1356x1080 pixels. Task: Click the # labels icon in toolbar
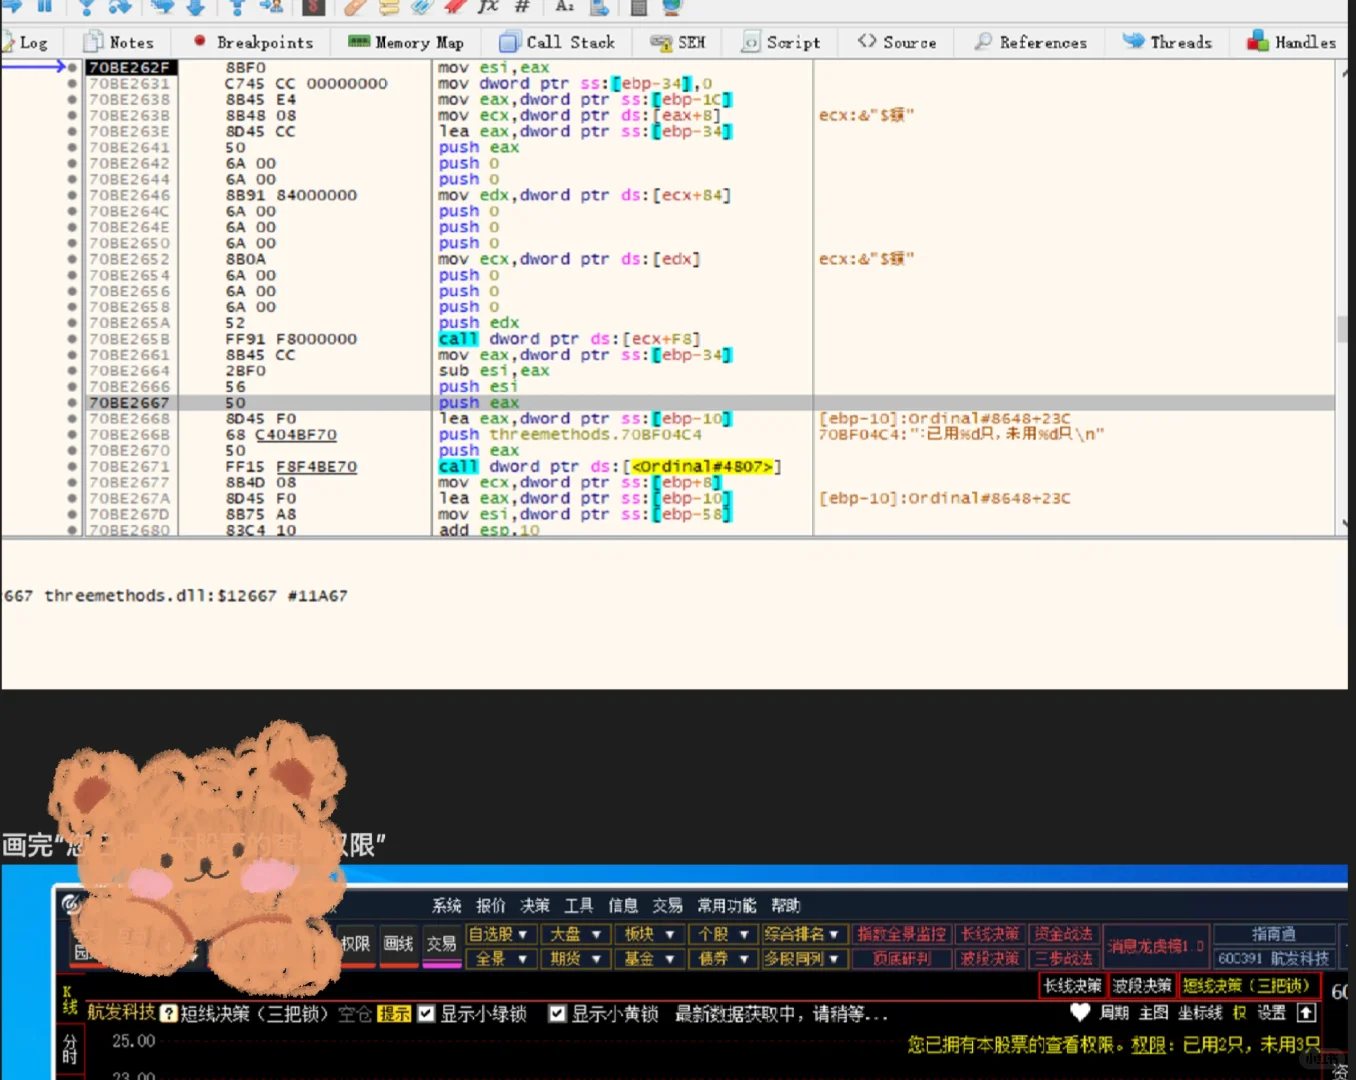[521, 7]
